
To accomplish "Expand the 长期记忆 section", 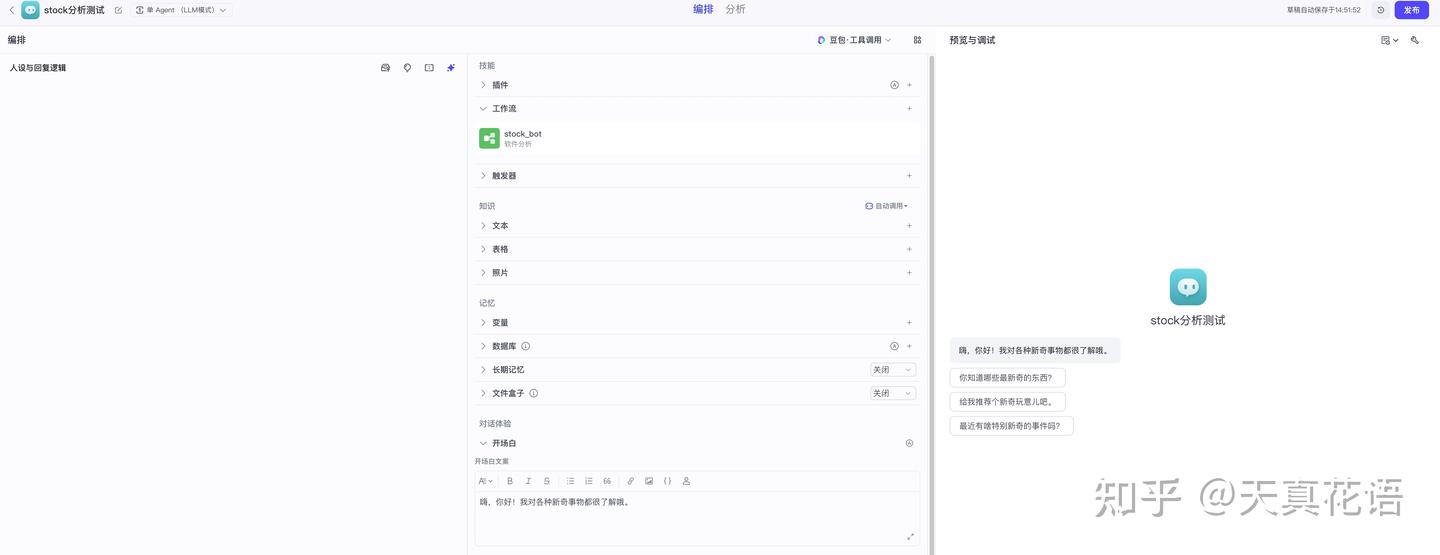I will [484, 369].
